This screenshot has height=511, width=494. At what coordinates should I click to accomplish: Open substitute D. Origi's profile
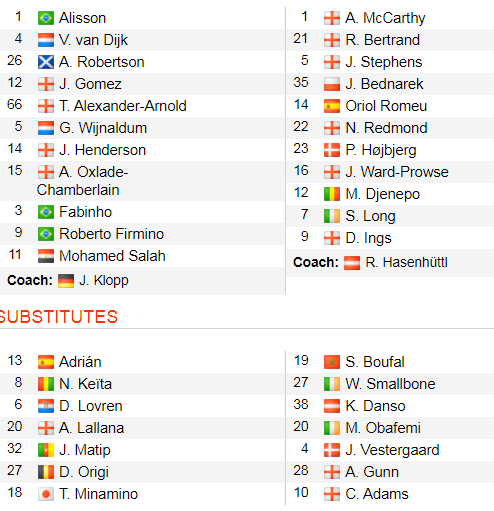click(x=84, y=472)
